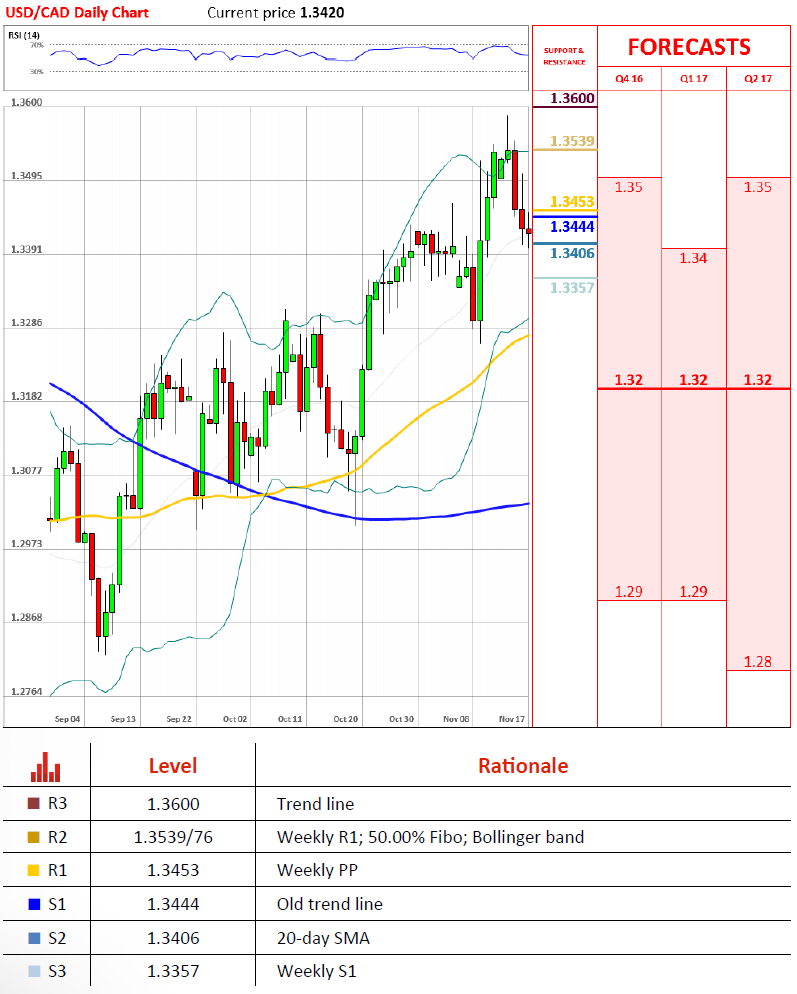The image size is (797, 994).
Task: Click the R3 dark red color swatch
Action: point(34,803)
